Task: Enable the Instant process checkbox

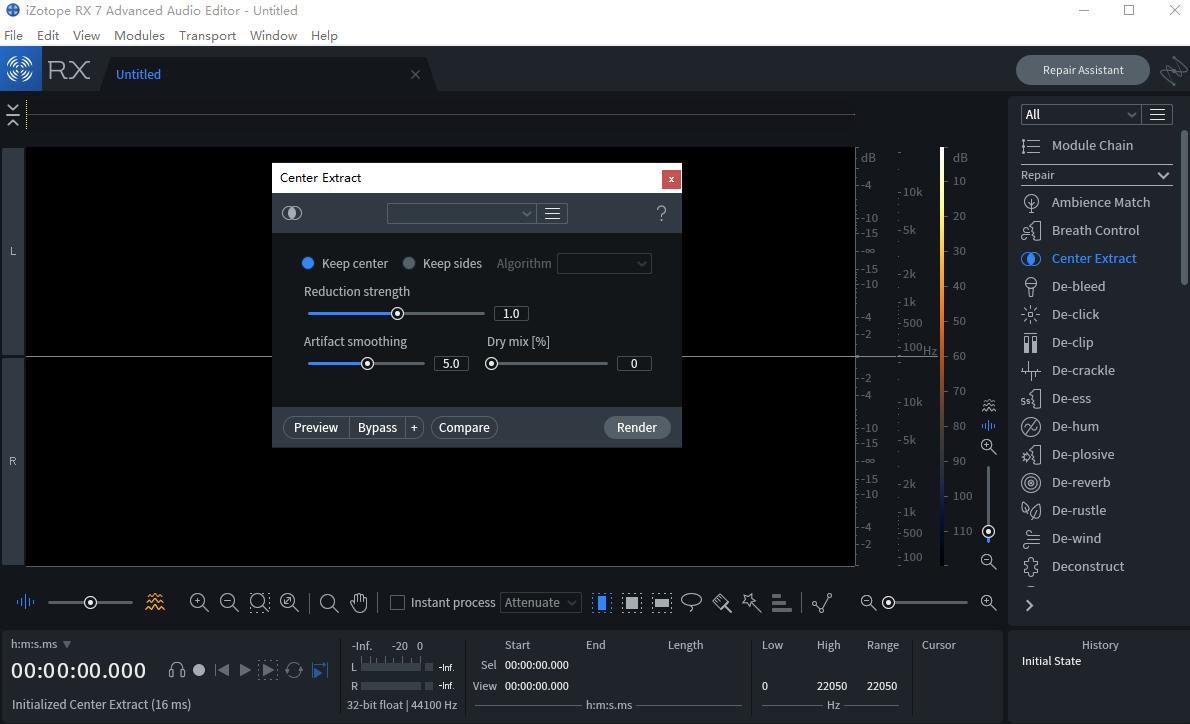Action: tap(397, 603)
